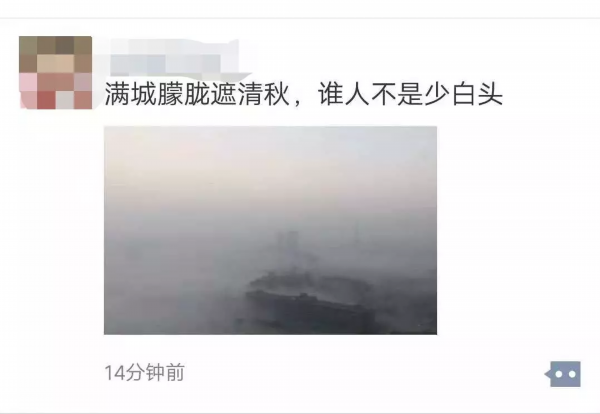Image resolution: width=600 pixels, height=414 pixels.
Task: Select the caption starting with 满城朦胧
Action: pyautogui.click(x=303, y=93)
